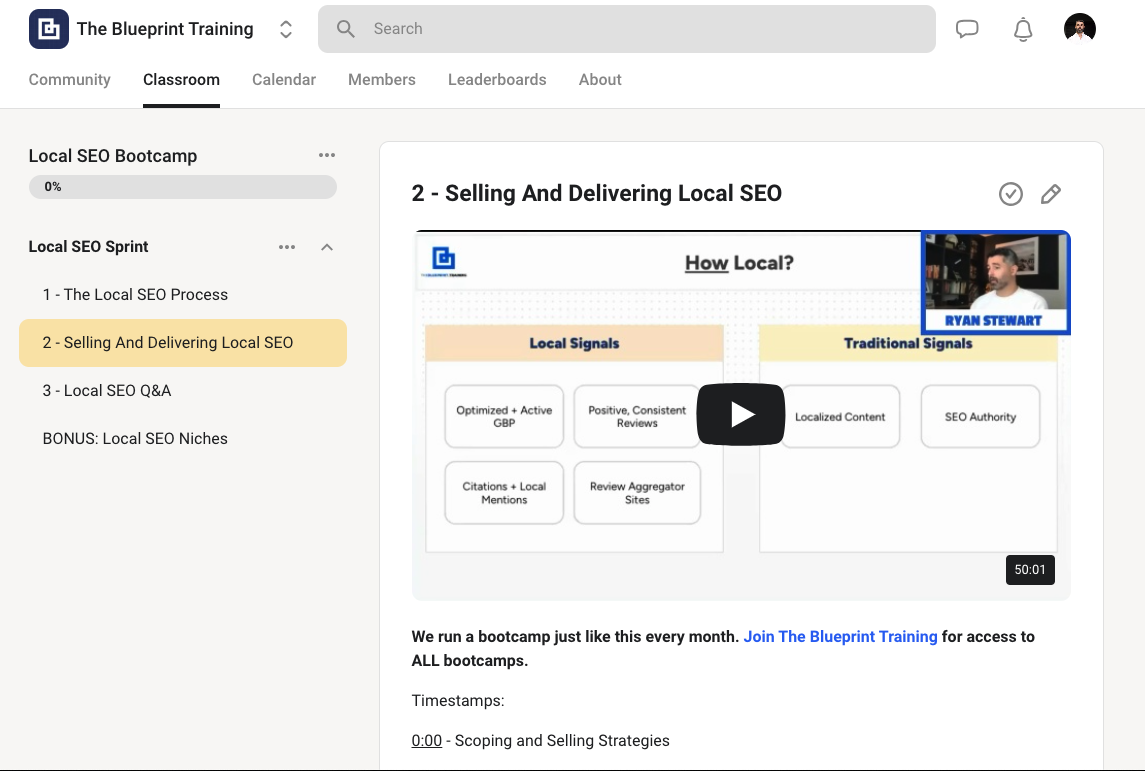Click Join The Blueprint Training link
The image size is (1145, 771).
coord(840,636)
